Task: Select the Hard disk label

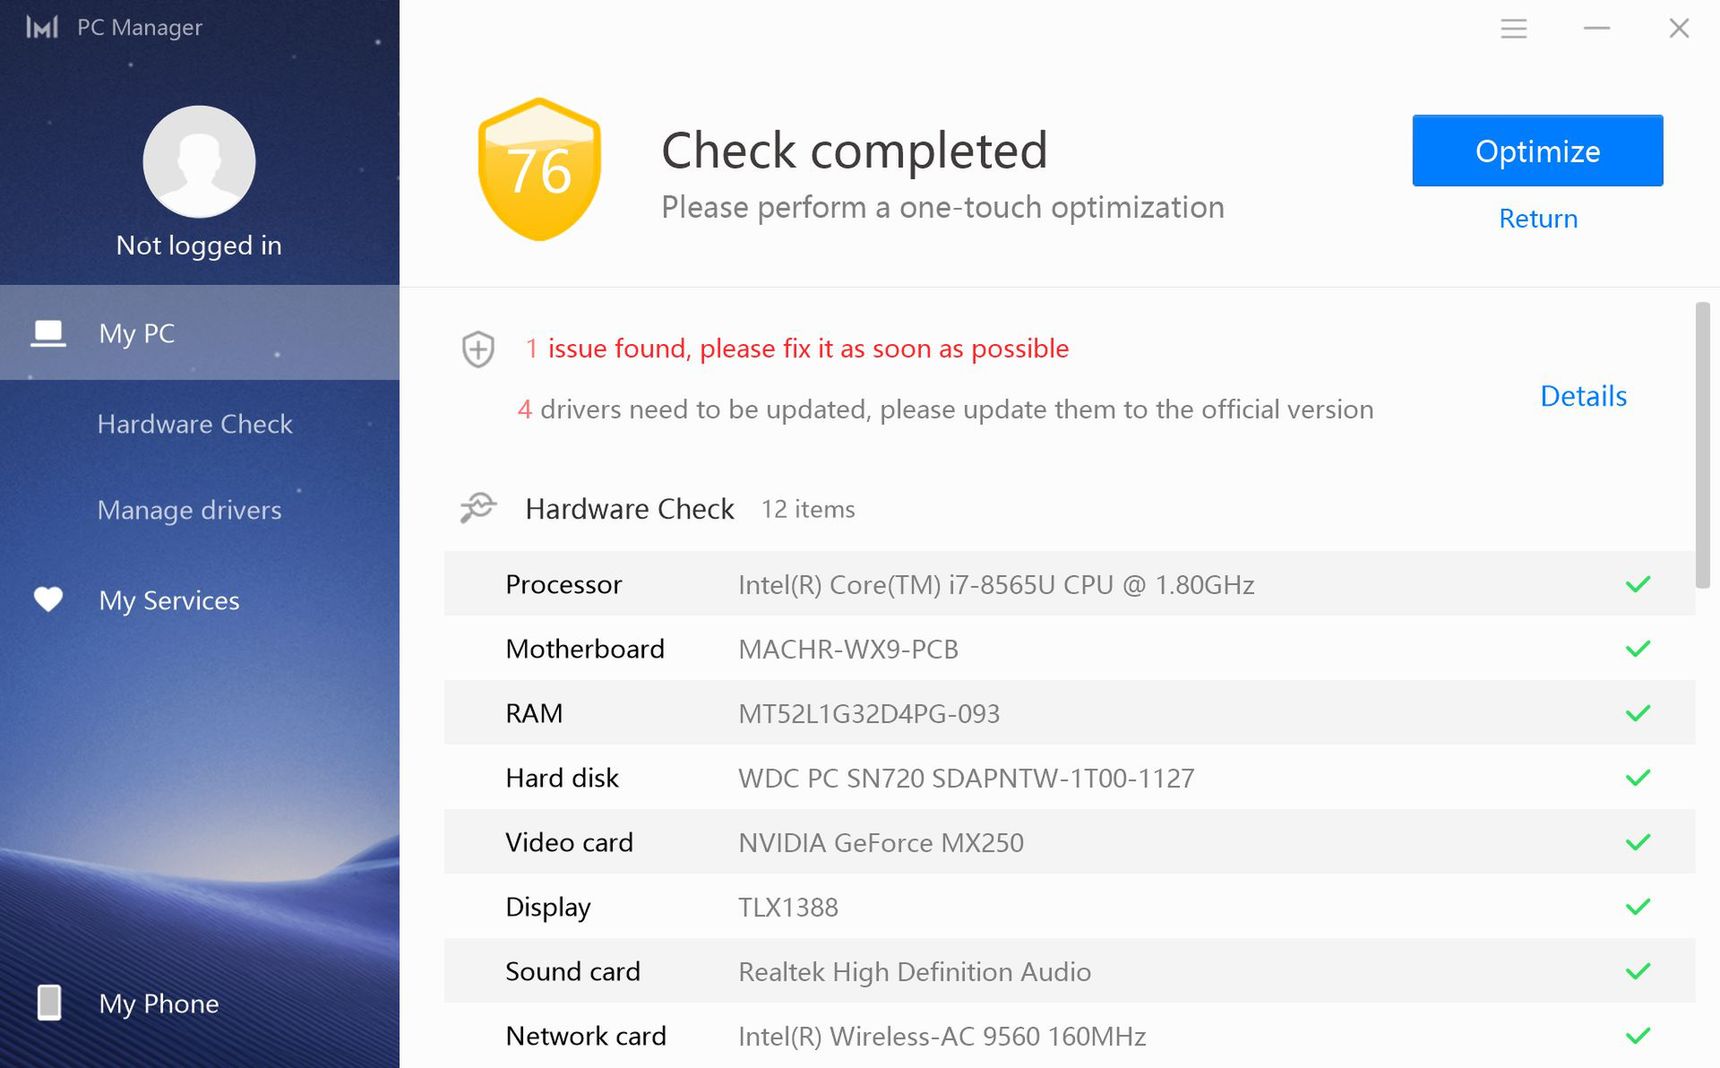Action: (562, 778)
